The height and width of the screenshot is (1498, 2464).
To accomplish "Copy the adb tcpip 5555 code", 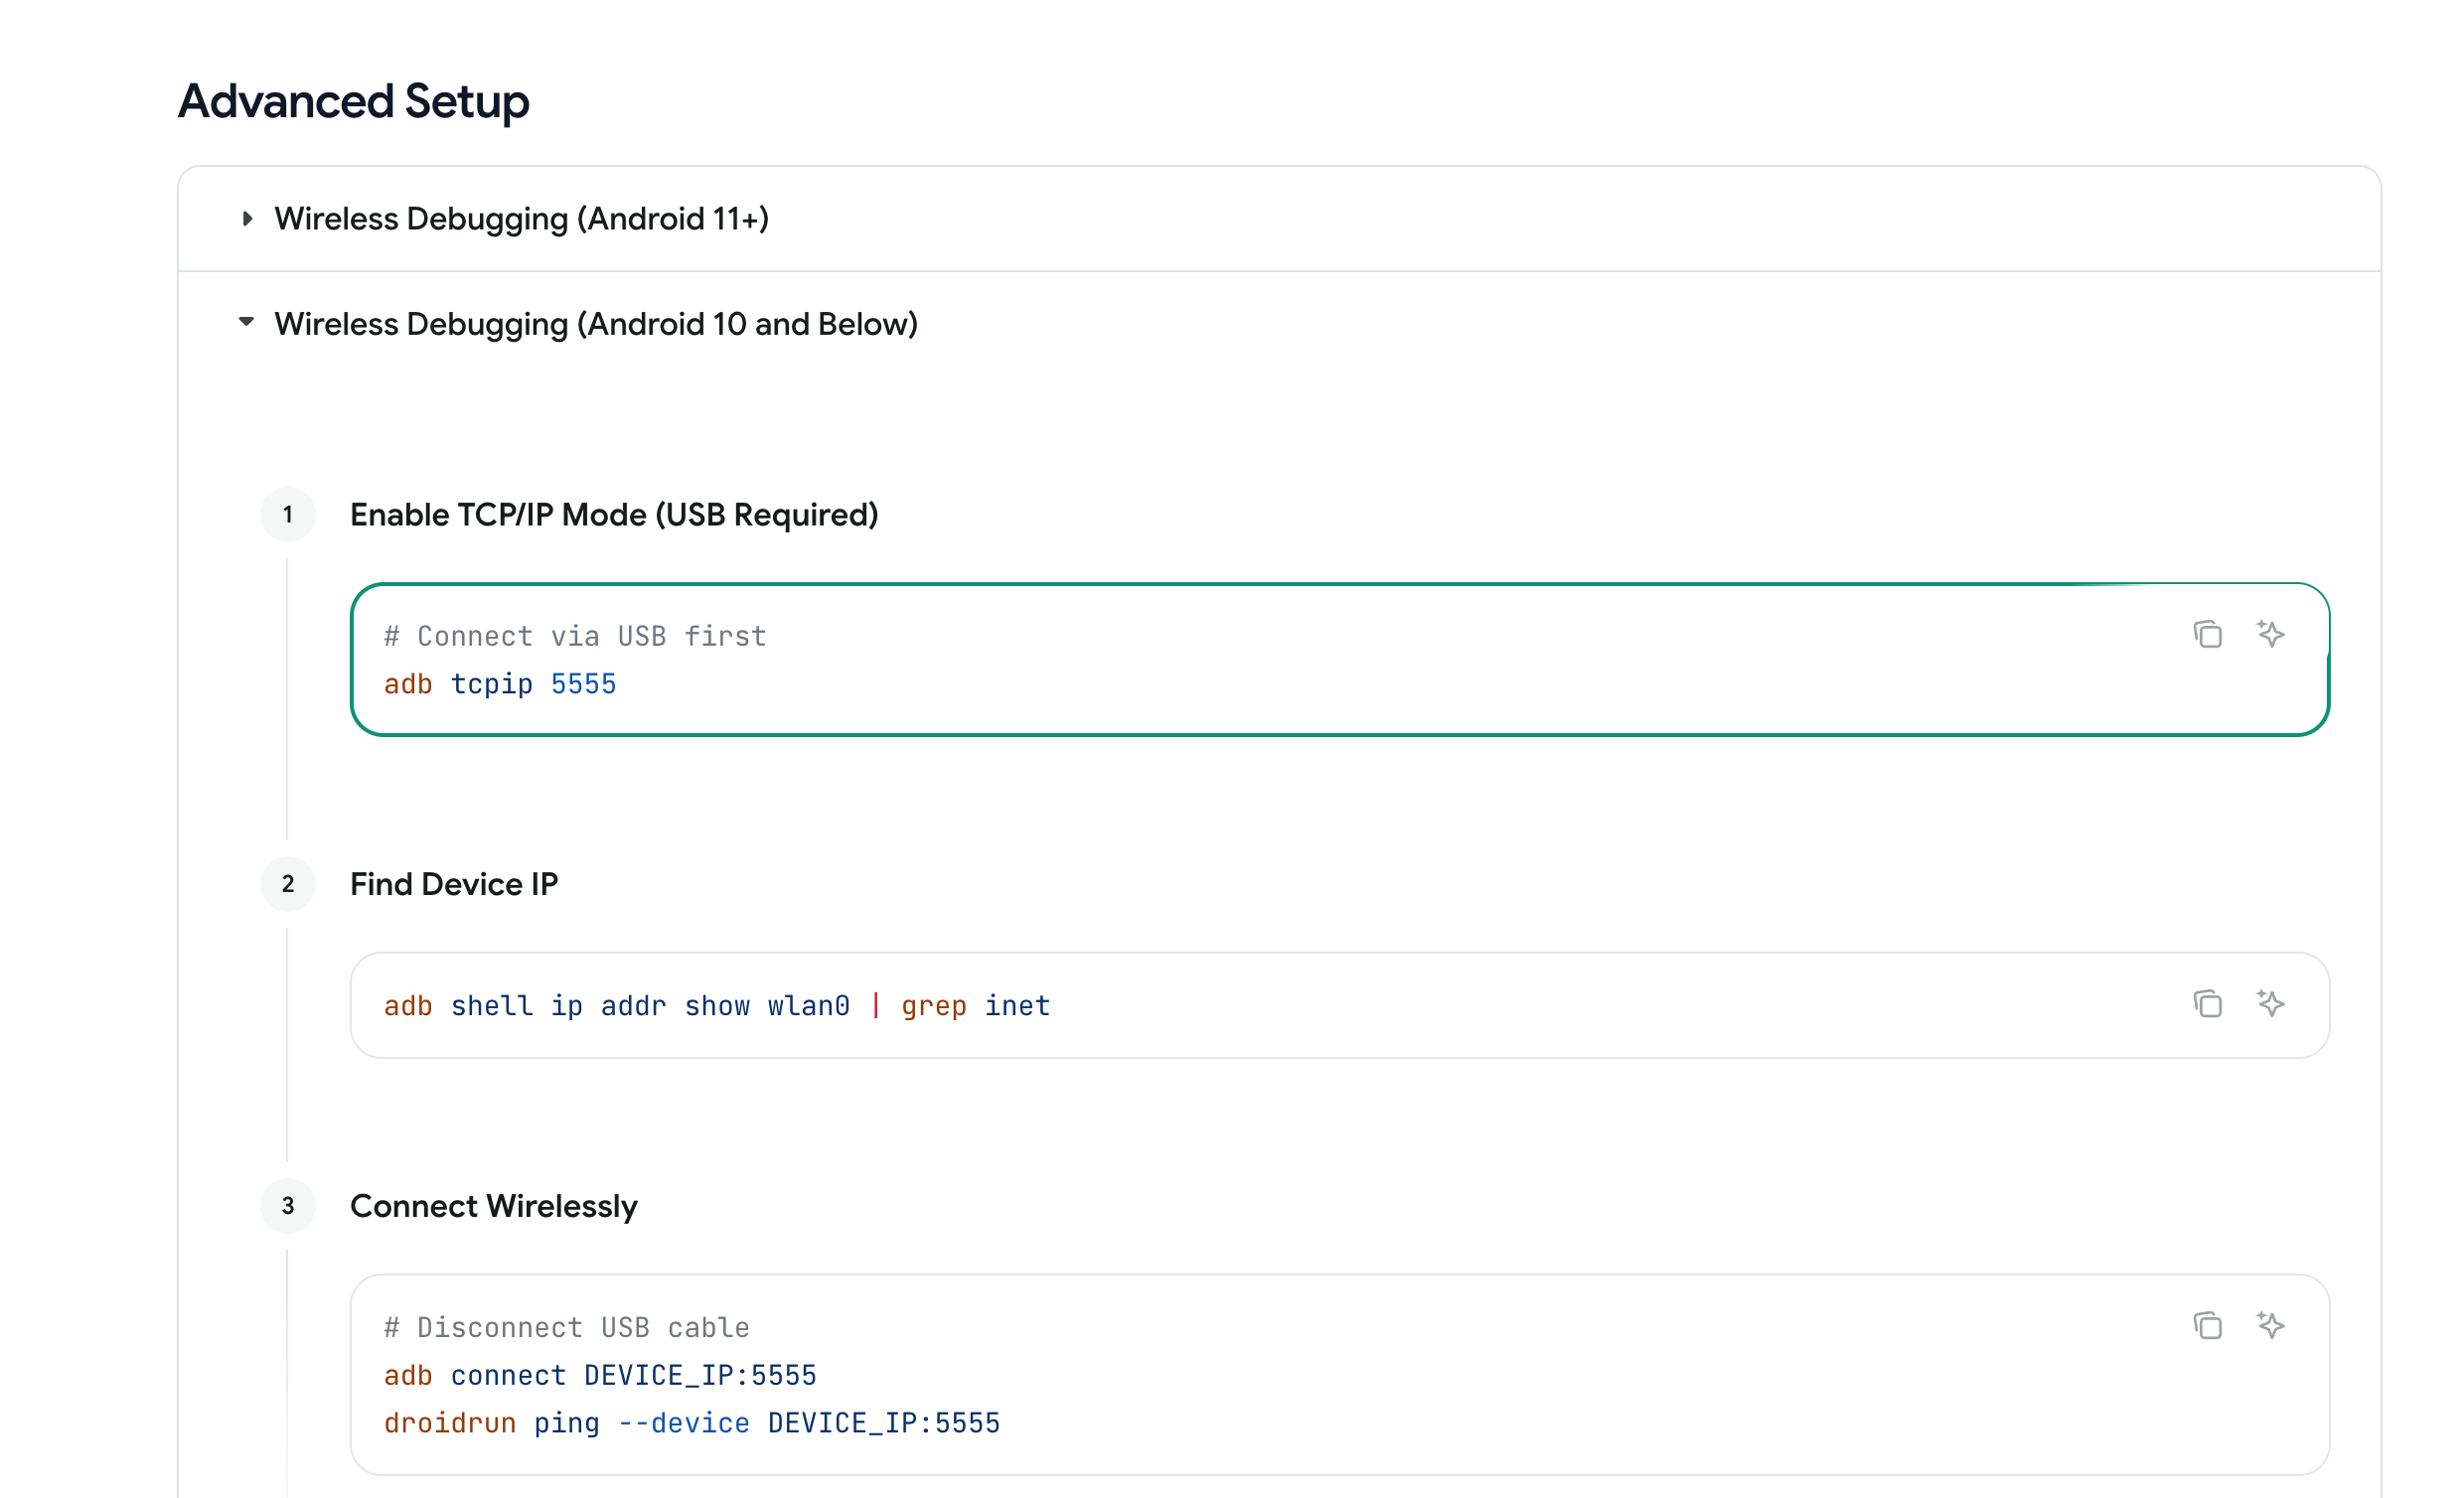I will click(x=2207, y=635).
